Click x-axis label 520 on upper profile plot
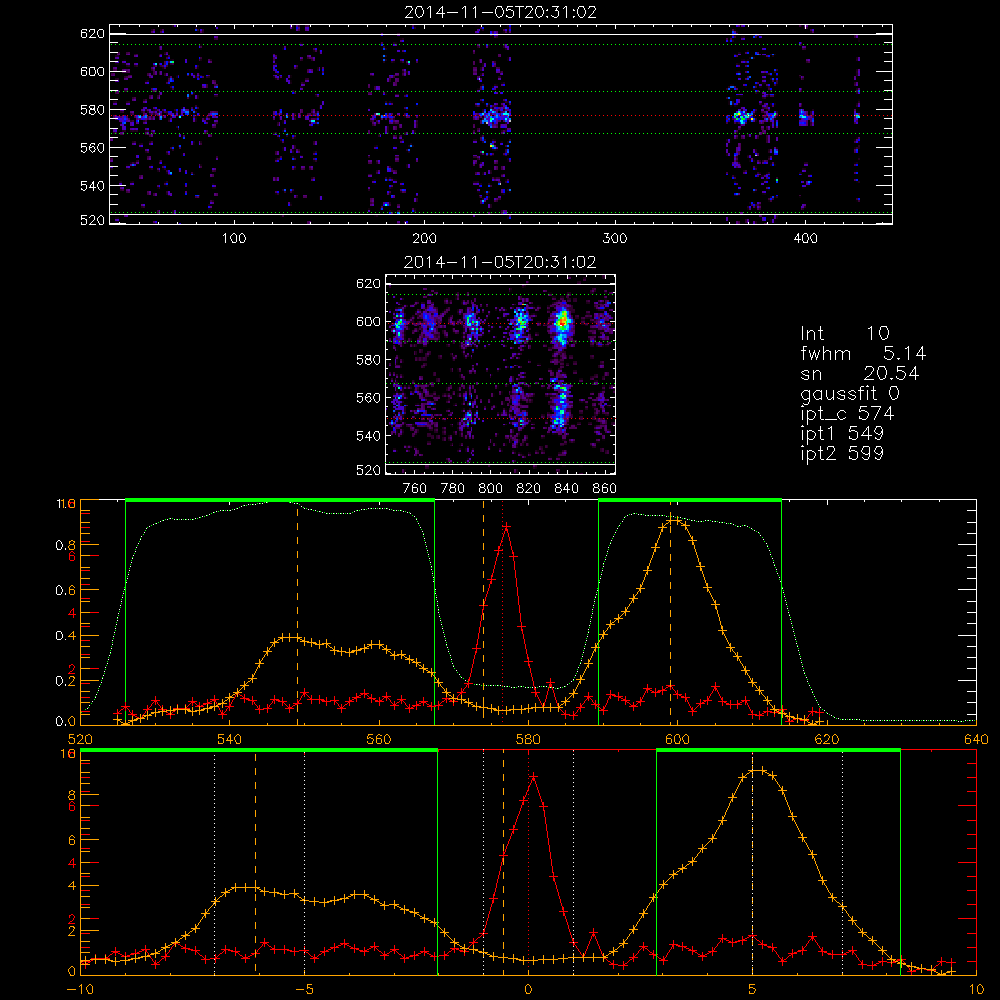The height and width of the screenshot is (1000, 1000). pyautogui.click(x=81, y=740)
